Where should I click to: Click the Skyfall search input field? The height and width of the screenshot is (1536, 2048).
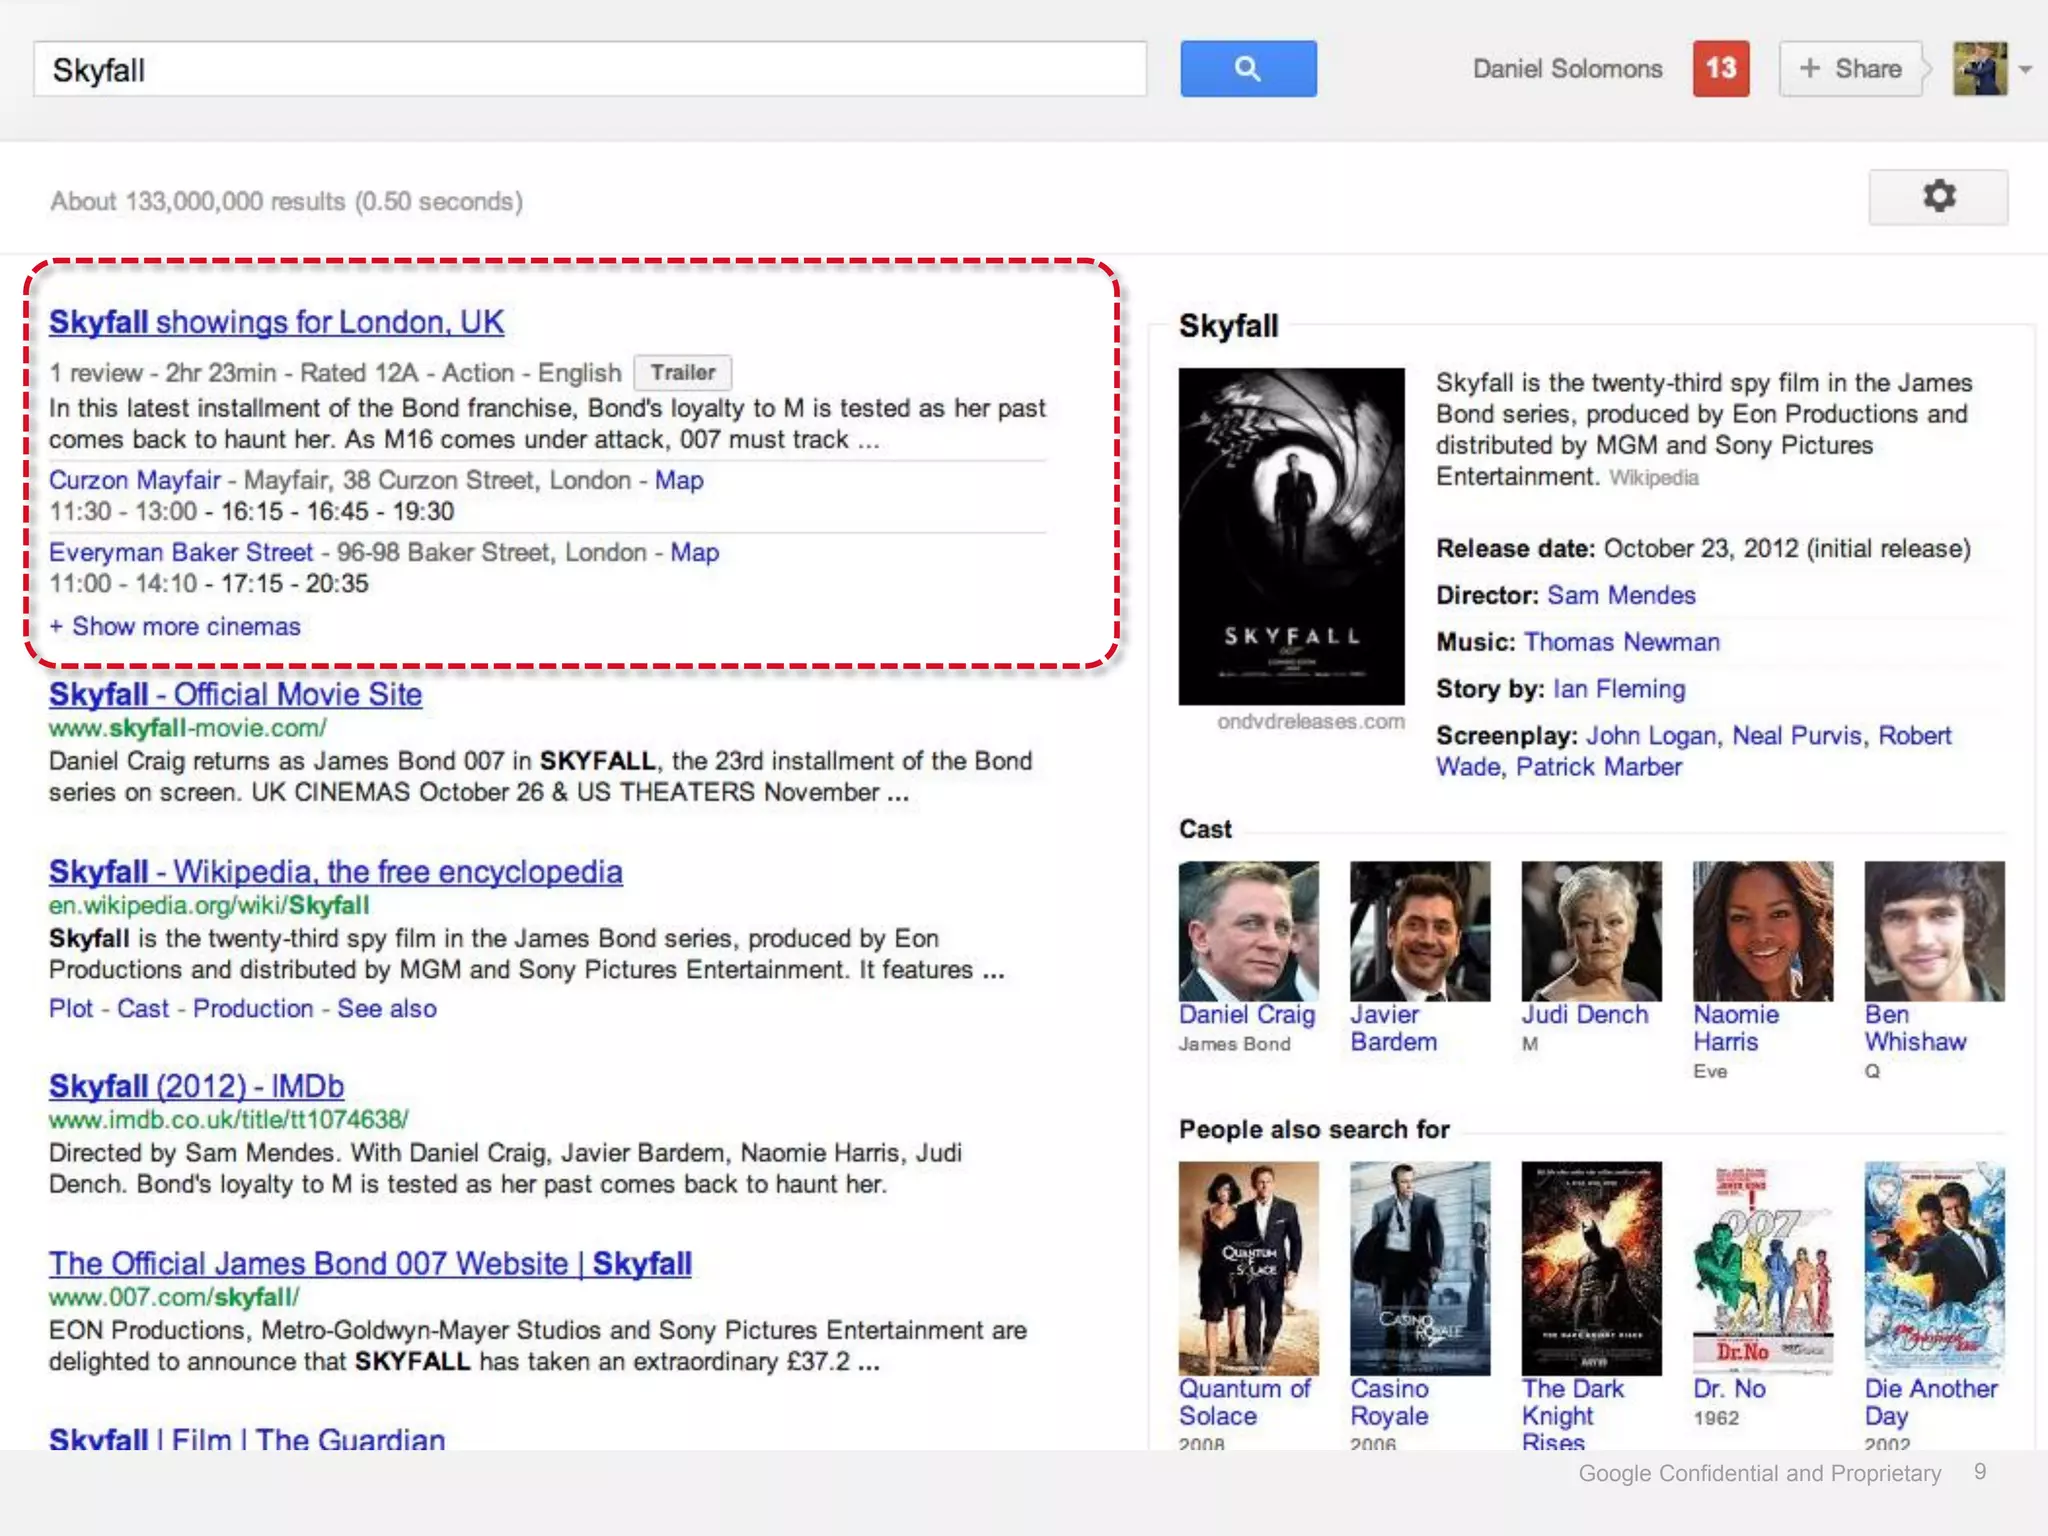pyautogui.click(x=590, y=69)
